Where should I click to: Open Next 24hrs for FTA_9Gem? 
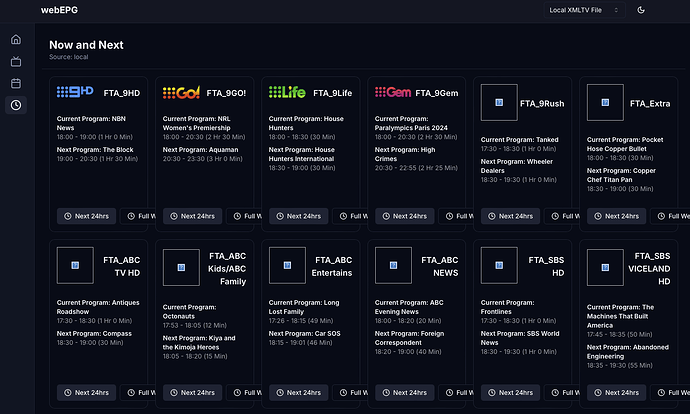404,216
